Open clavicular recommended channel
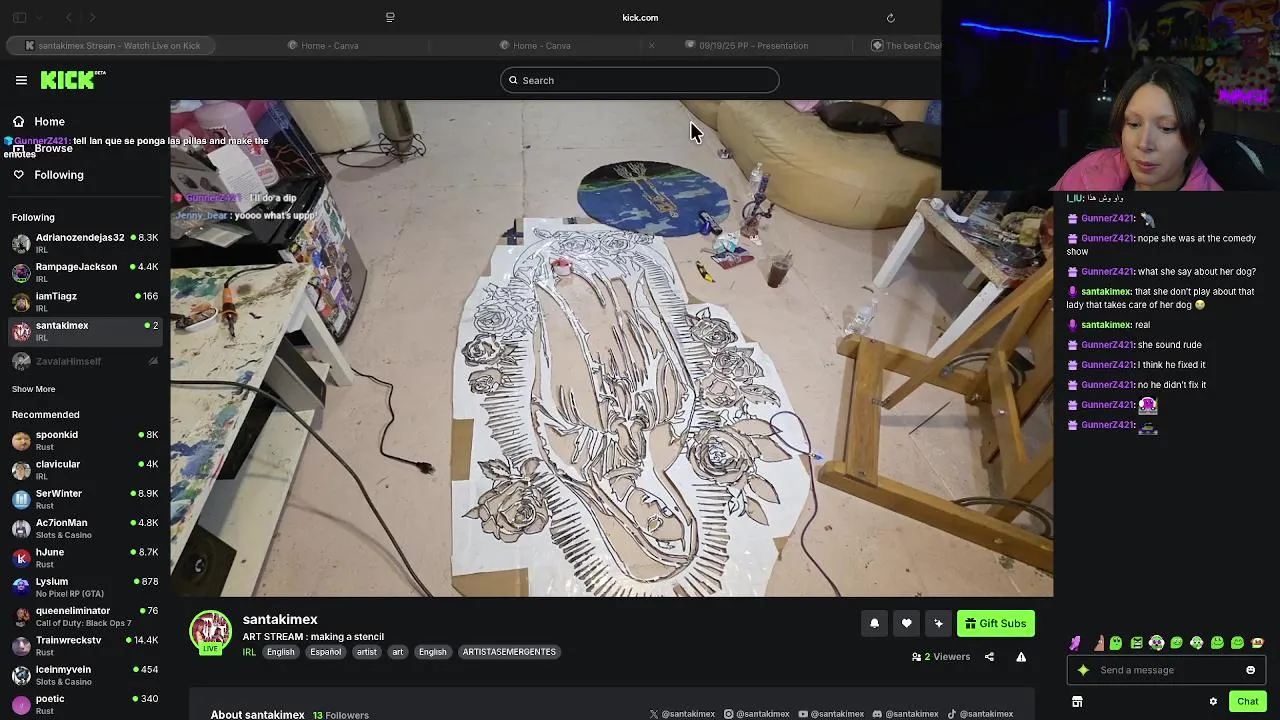Image resolution: width=1280 pixels, height=720 pixels. point(85,469)
